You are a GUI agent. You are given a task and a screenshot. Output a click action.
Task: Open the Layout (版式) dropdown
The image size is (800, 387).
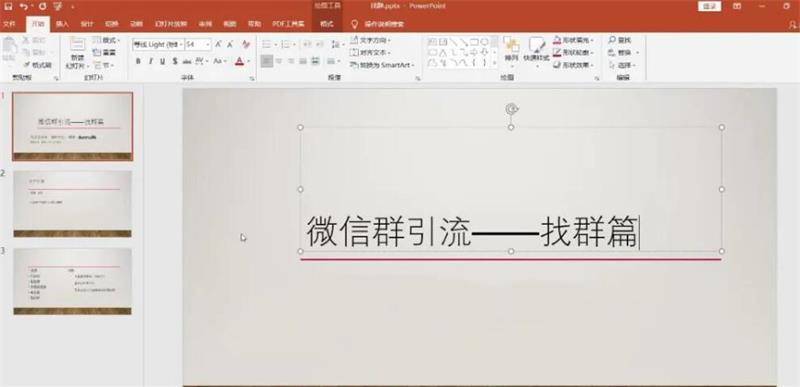[107, 40]
